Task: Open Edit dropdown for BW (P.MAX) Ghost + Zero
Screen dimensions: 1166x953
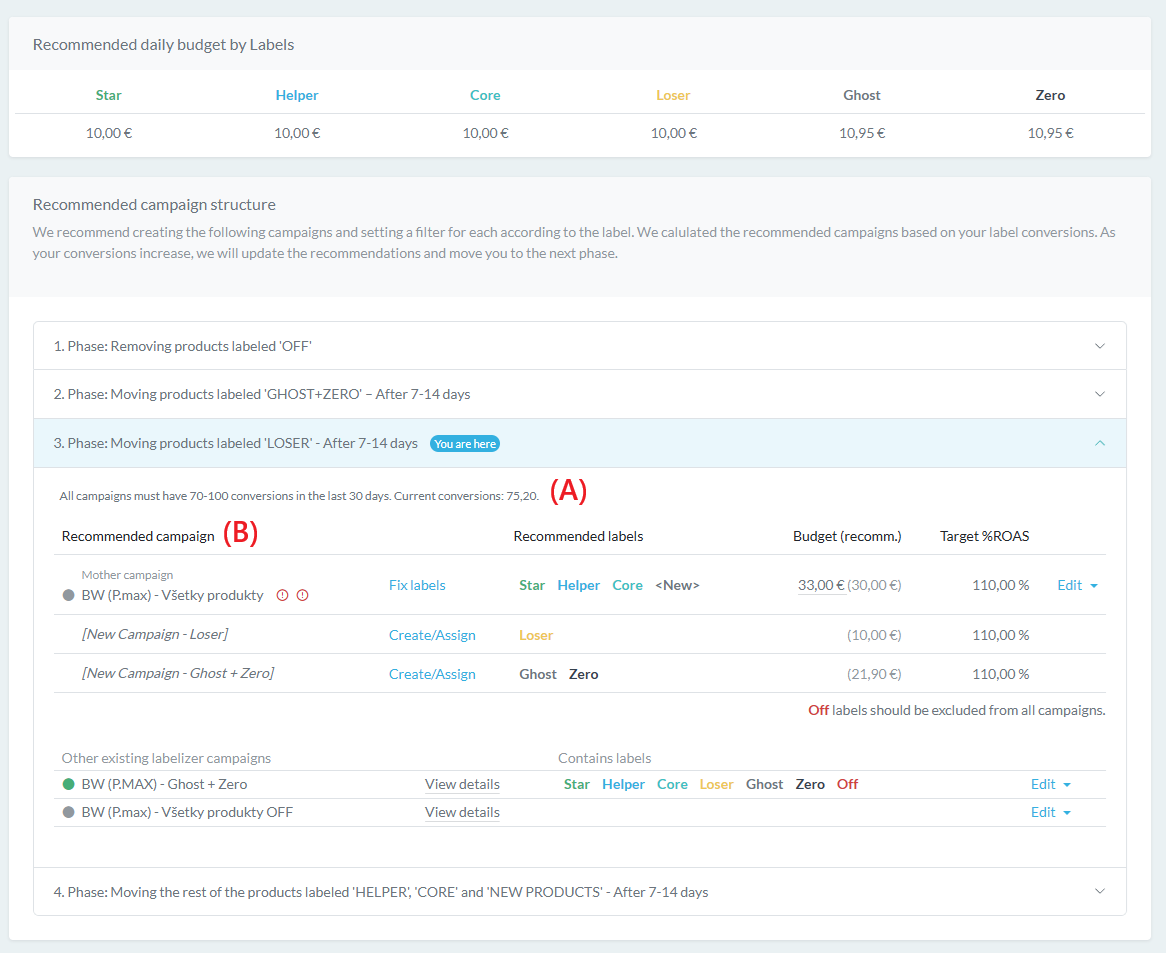Action: point(1050,785)
